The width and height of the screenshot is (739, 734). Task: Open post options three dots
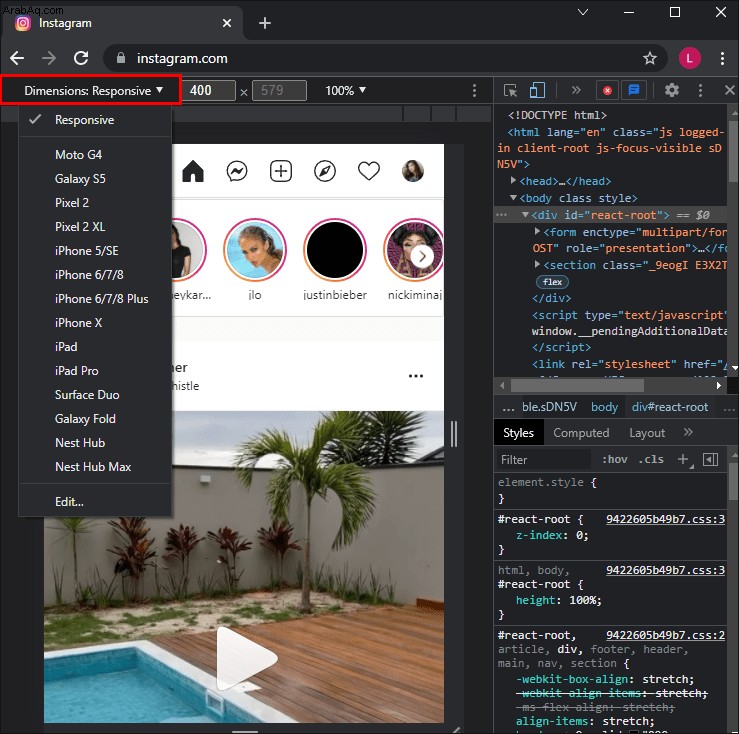click(x=416, y=376)
